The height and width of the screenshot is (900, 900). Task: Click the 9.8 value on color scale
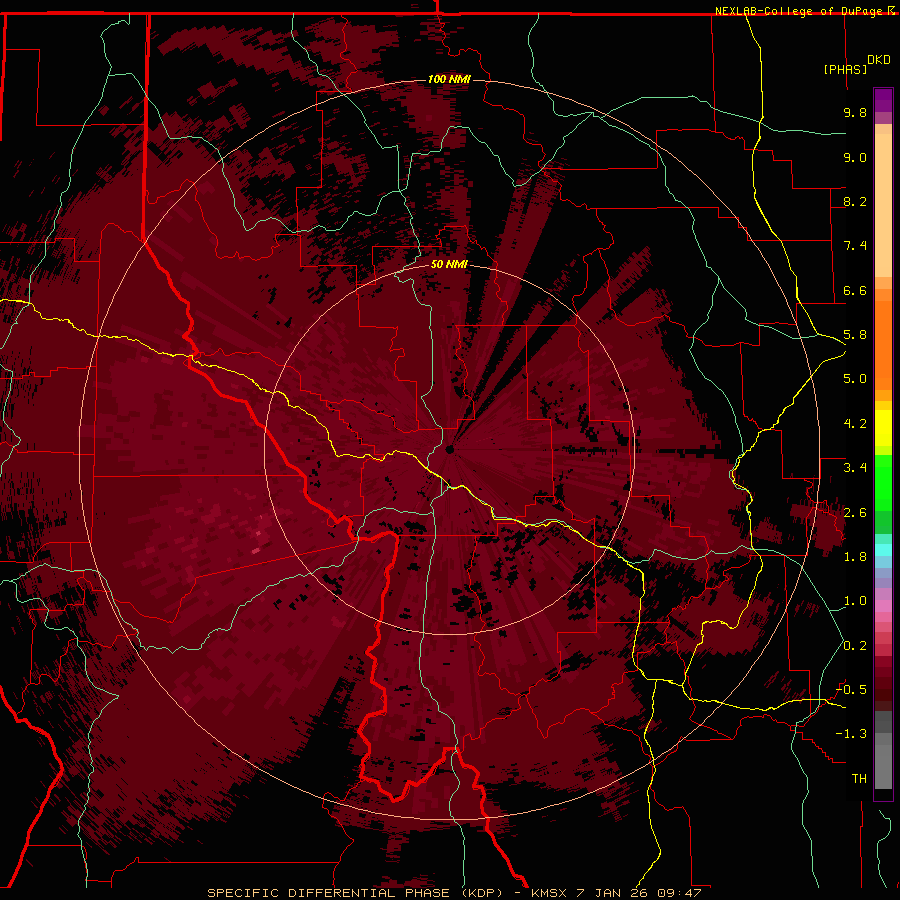(x=855, y=112)
